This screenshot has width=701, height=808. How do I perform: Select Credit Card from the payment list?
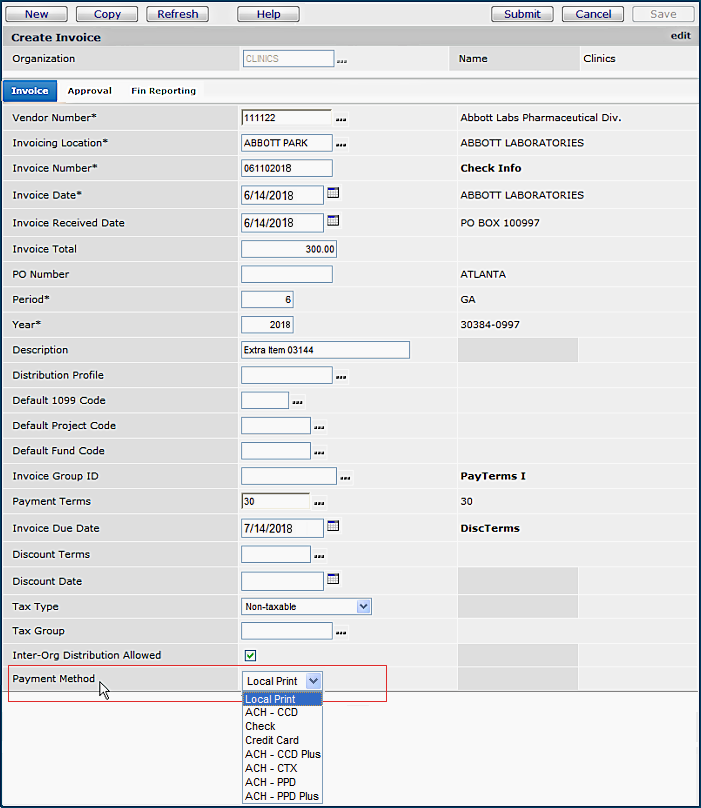tap(272, 740)
